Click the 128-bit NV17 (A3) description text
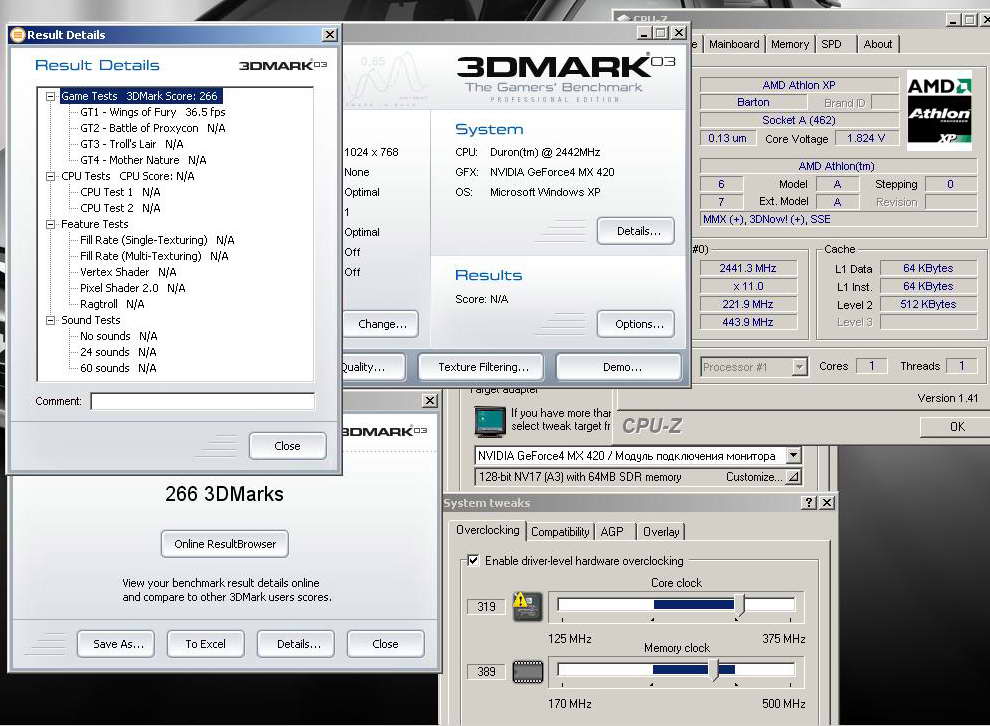This screenshot has width=990, height=726. tap(580, 477)
